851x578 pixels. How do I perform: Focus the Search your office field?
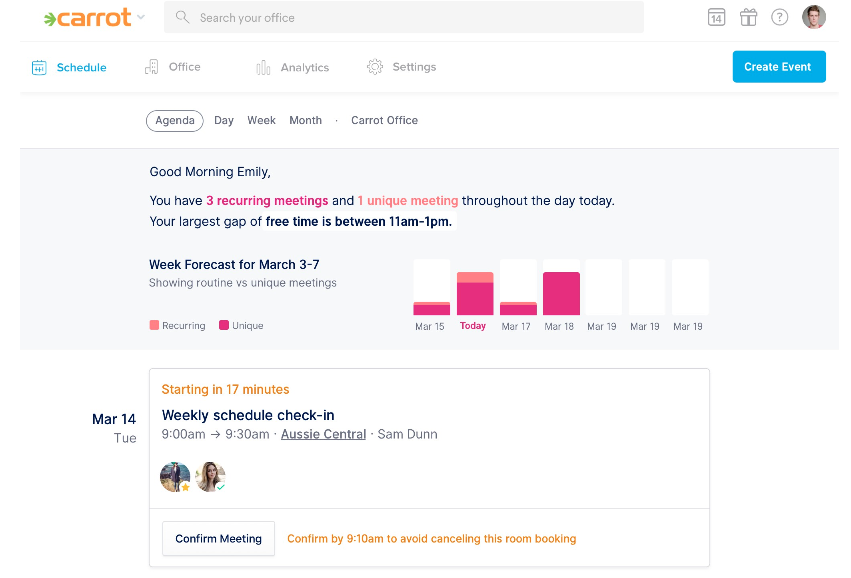point(404,17)
